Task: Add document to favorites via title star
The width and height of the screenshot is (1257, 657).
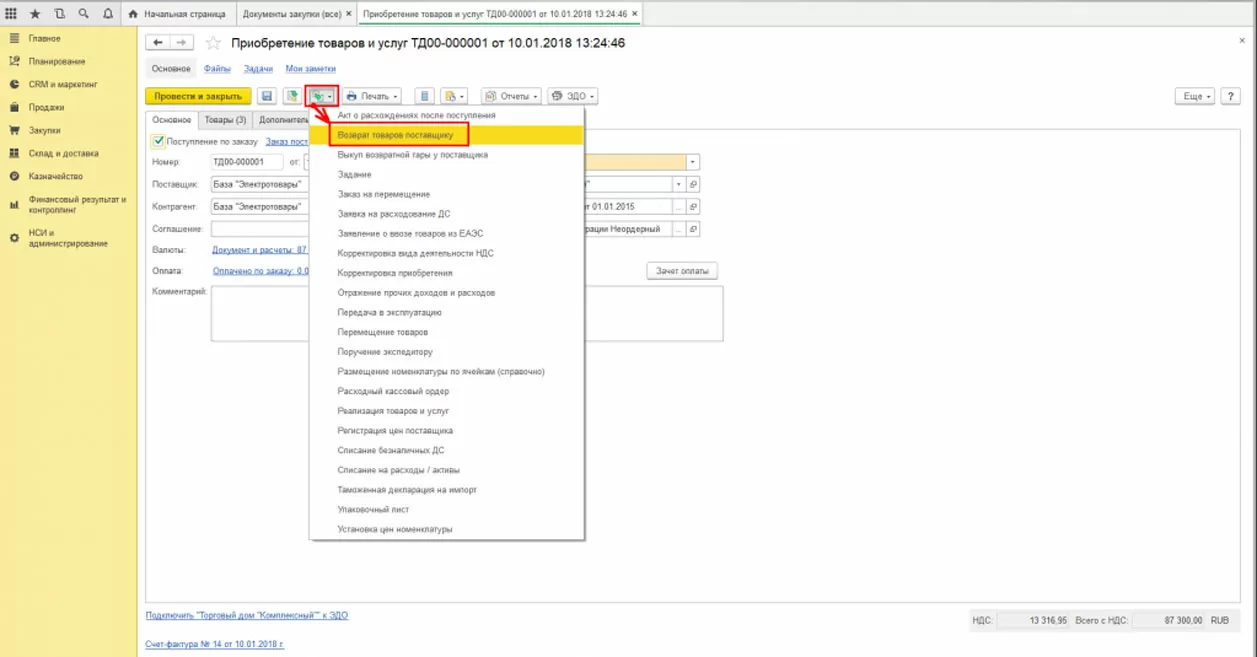Action: tap(213, 43)
